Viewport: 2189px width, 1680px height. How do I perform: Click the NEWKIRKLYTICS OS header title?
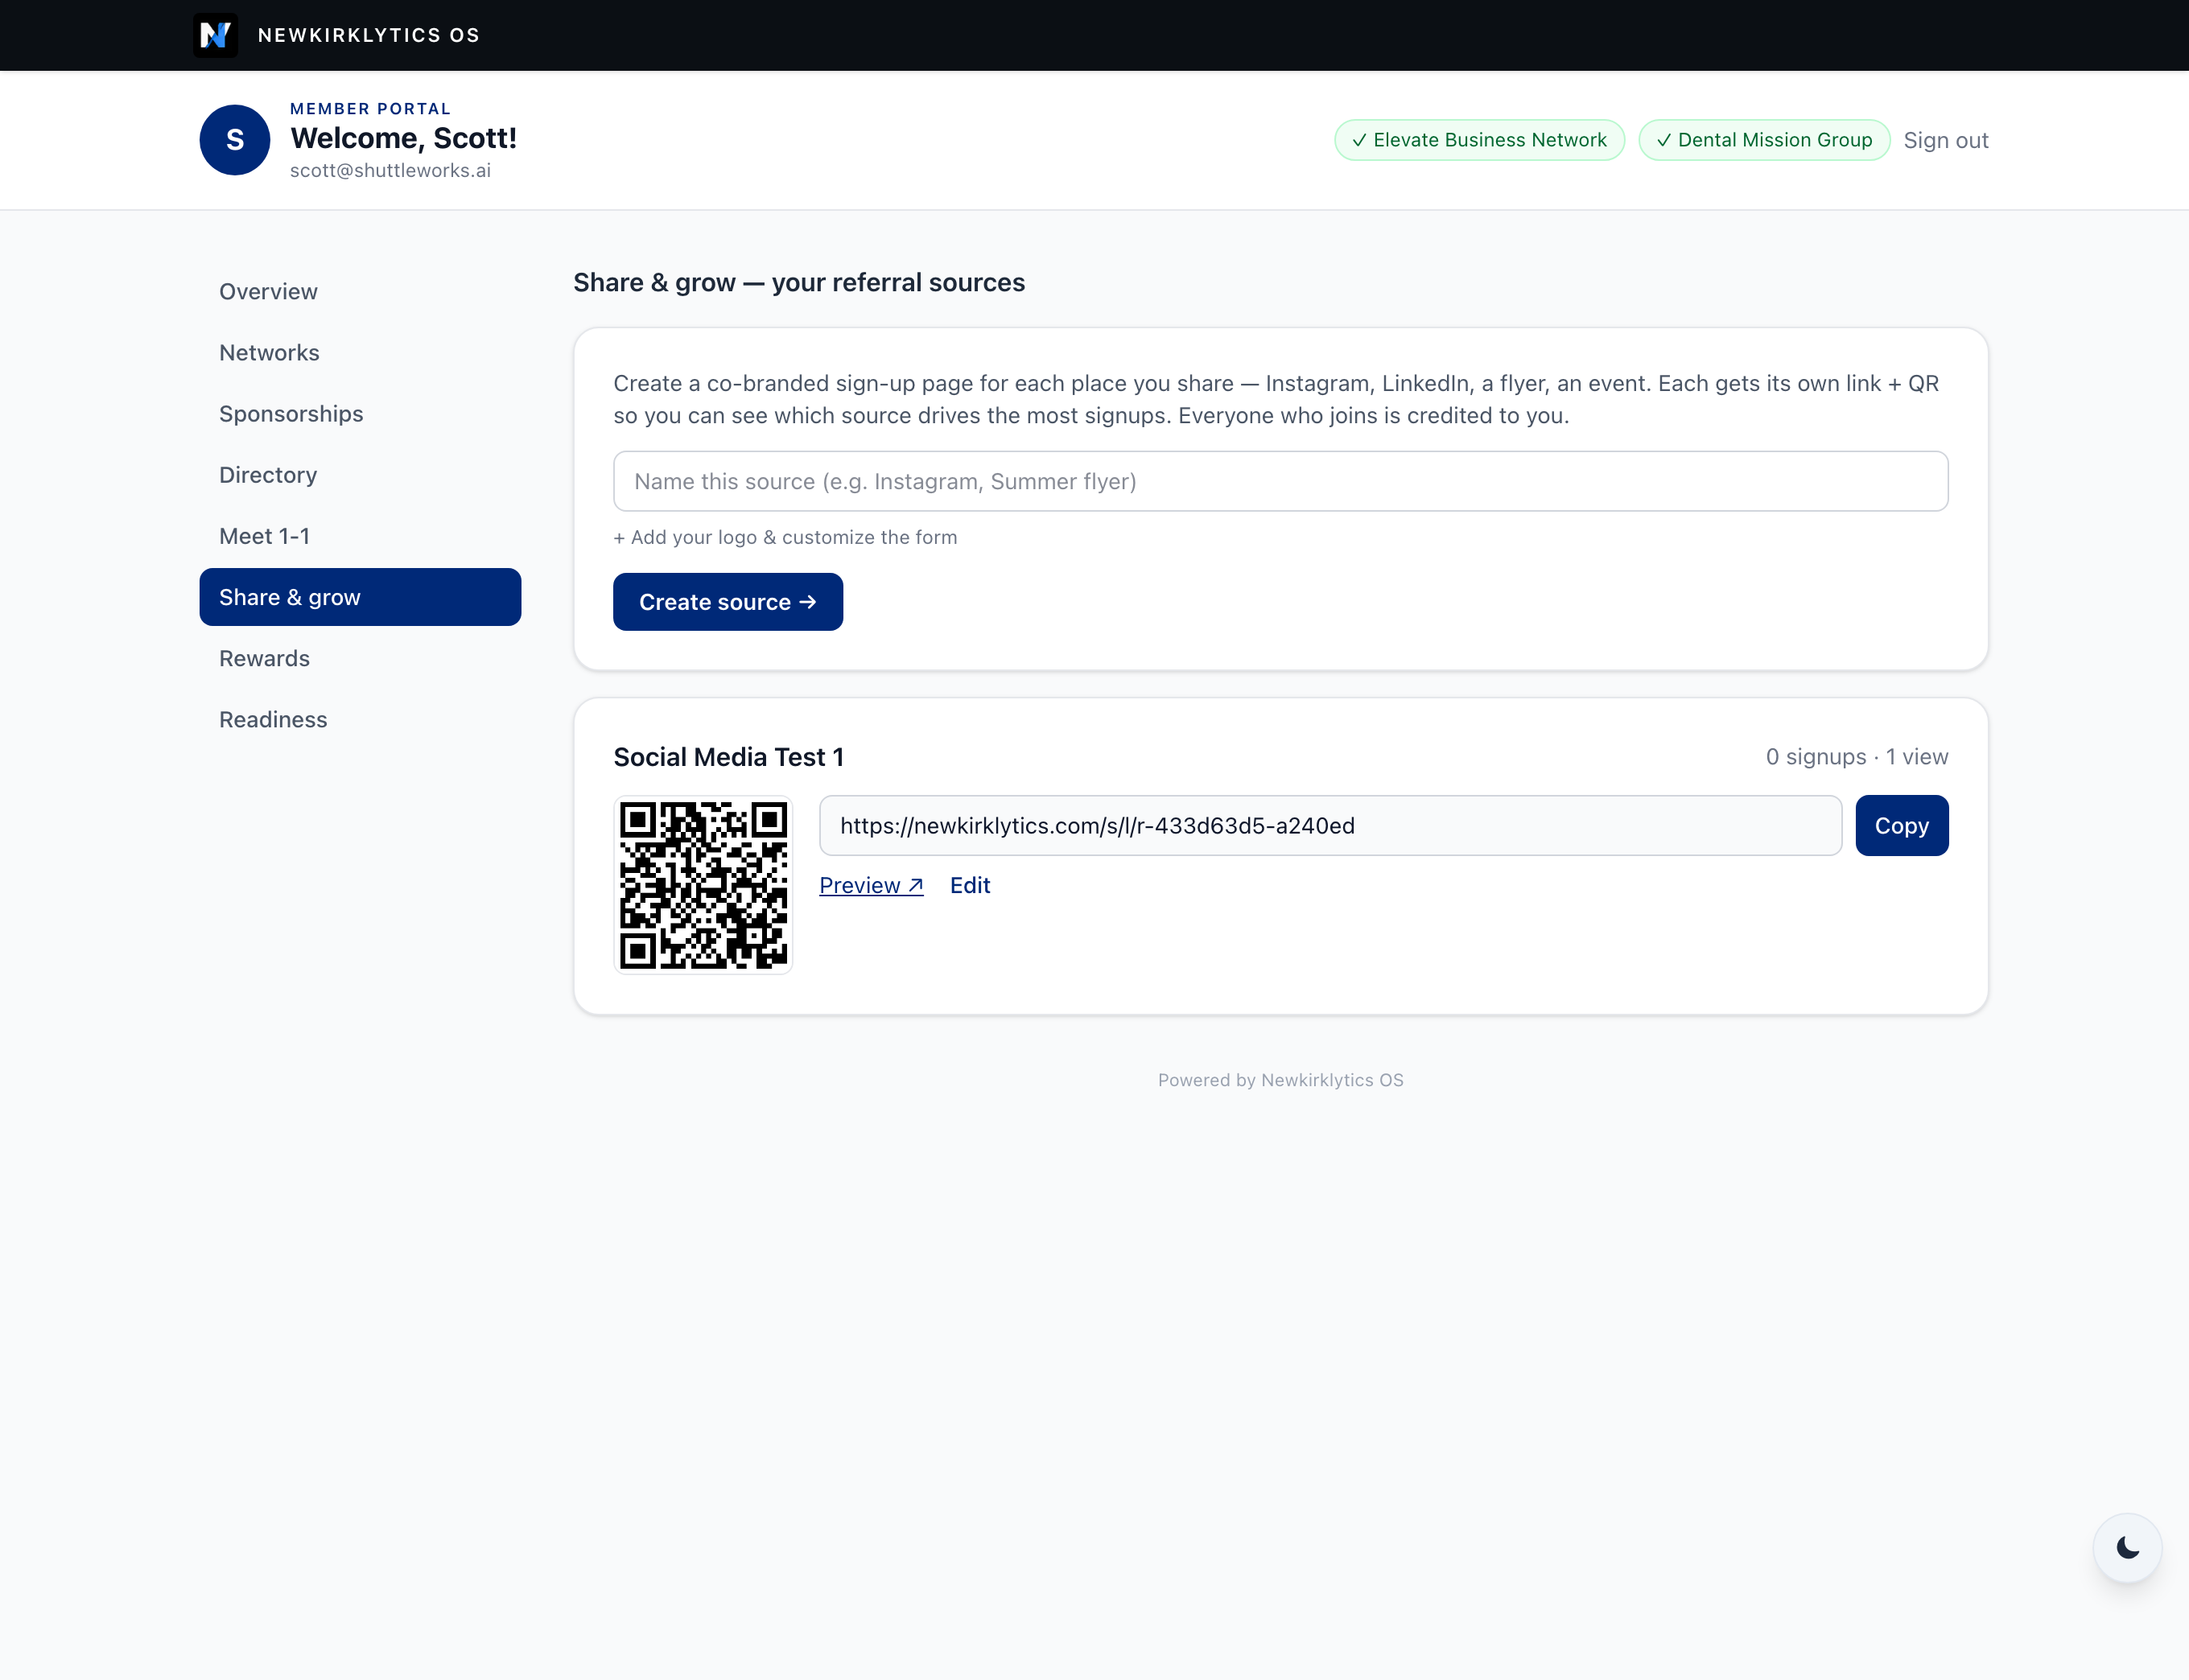369,35
